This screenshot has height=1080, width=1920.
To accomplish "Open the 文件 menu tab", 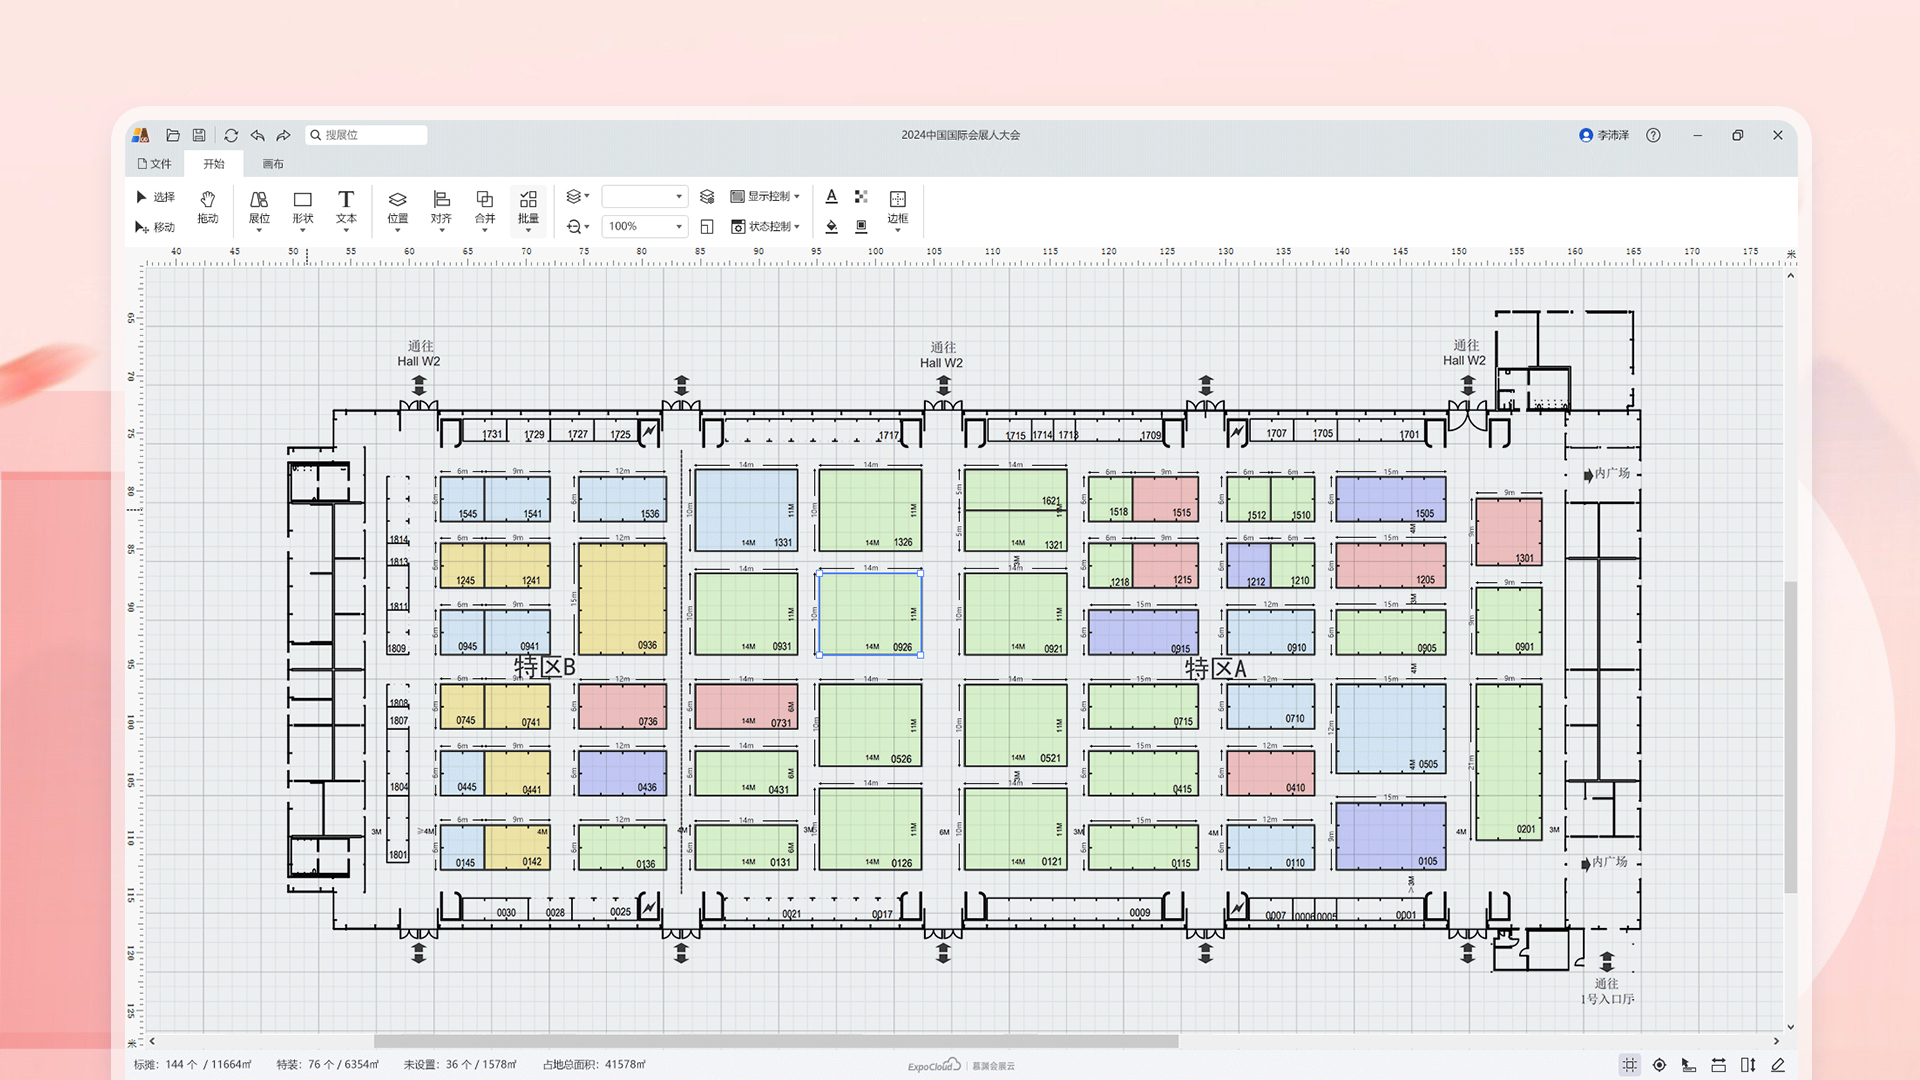I will (x=155, y=164).
